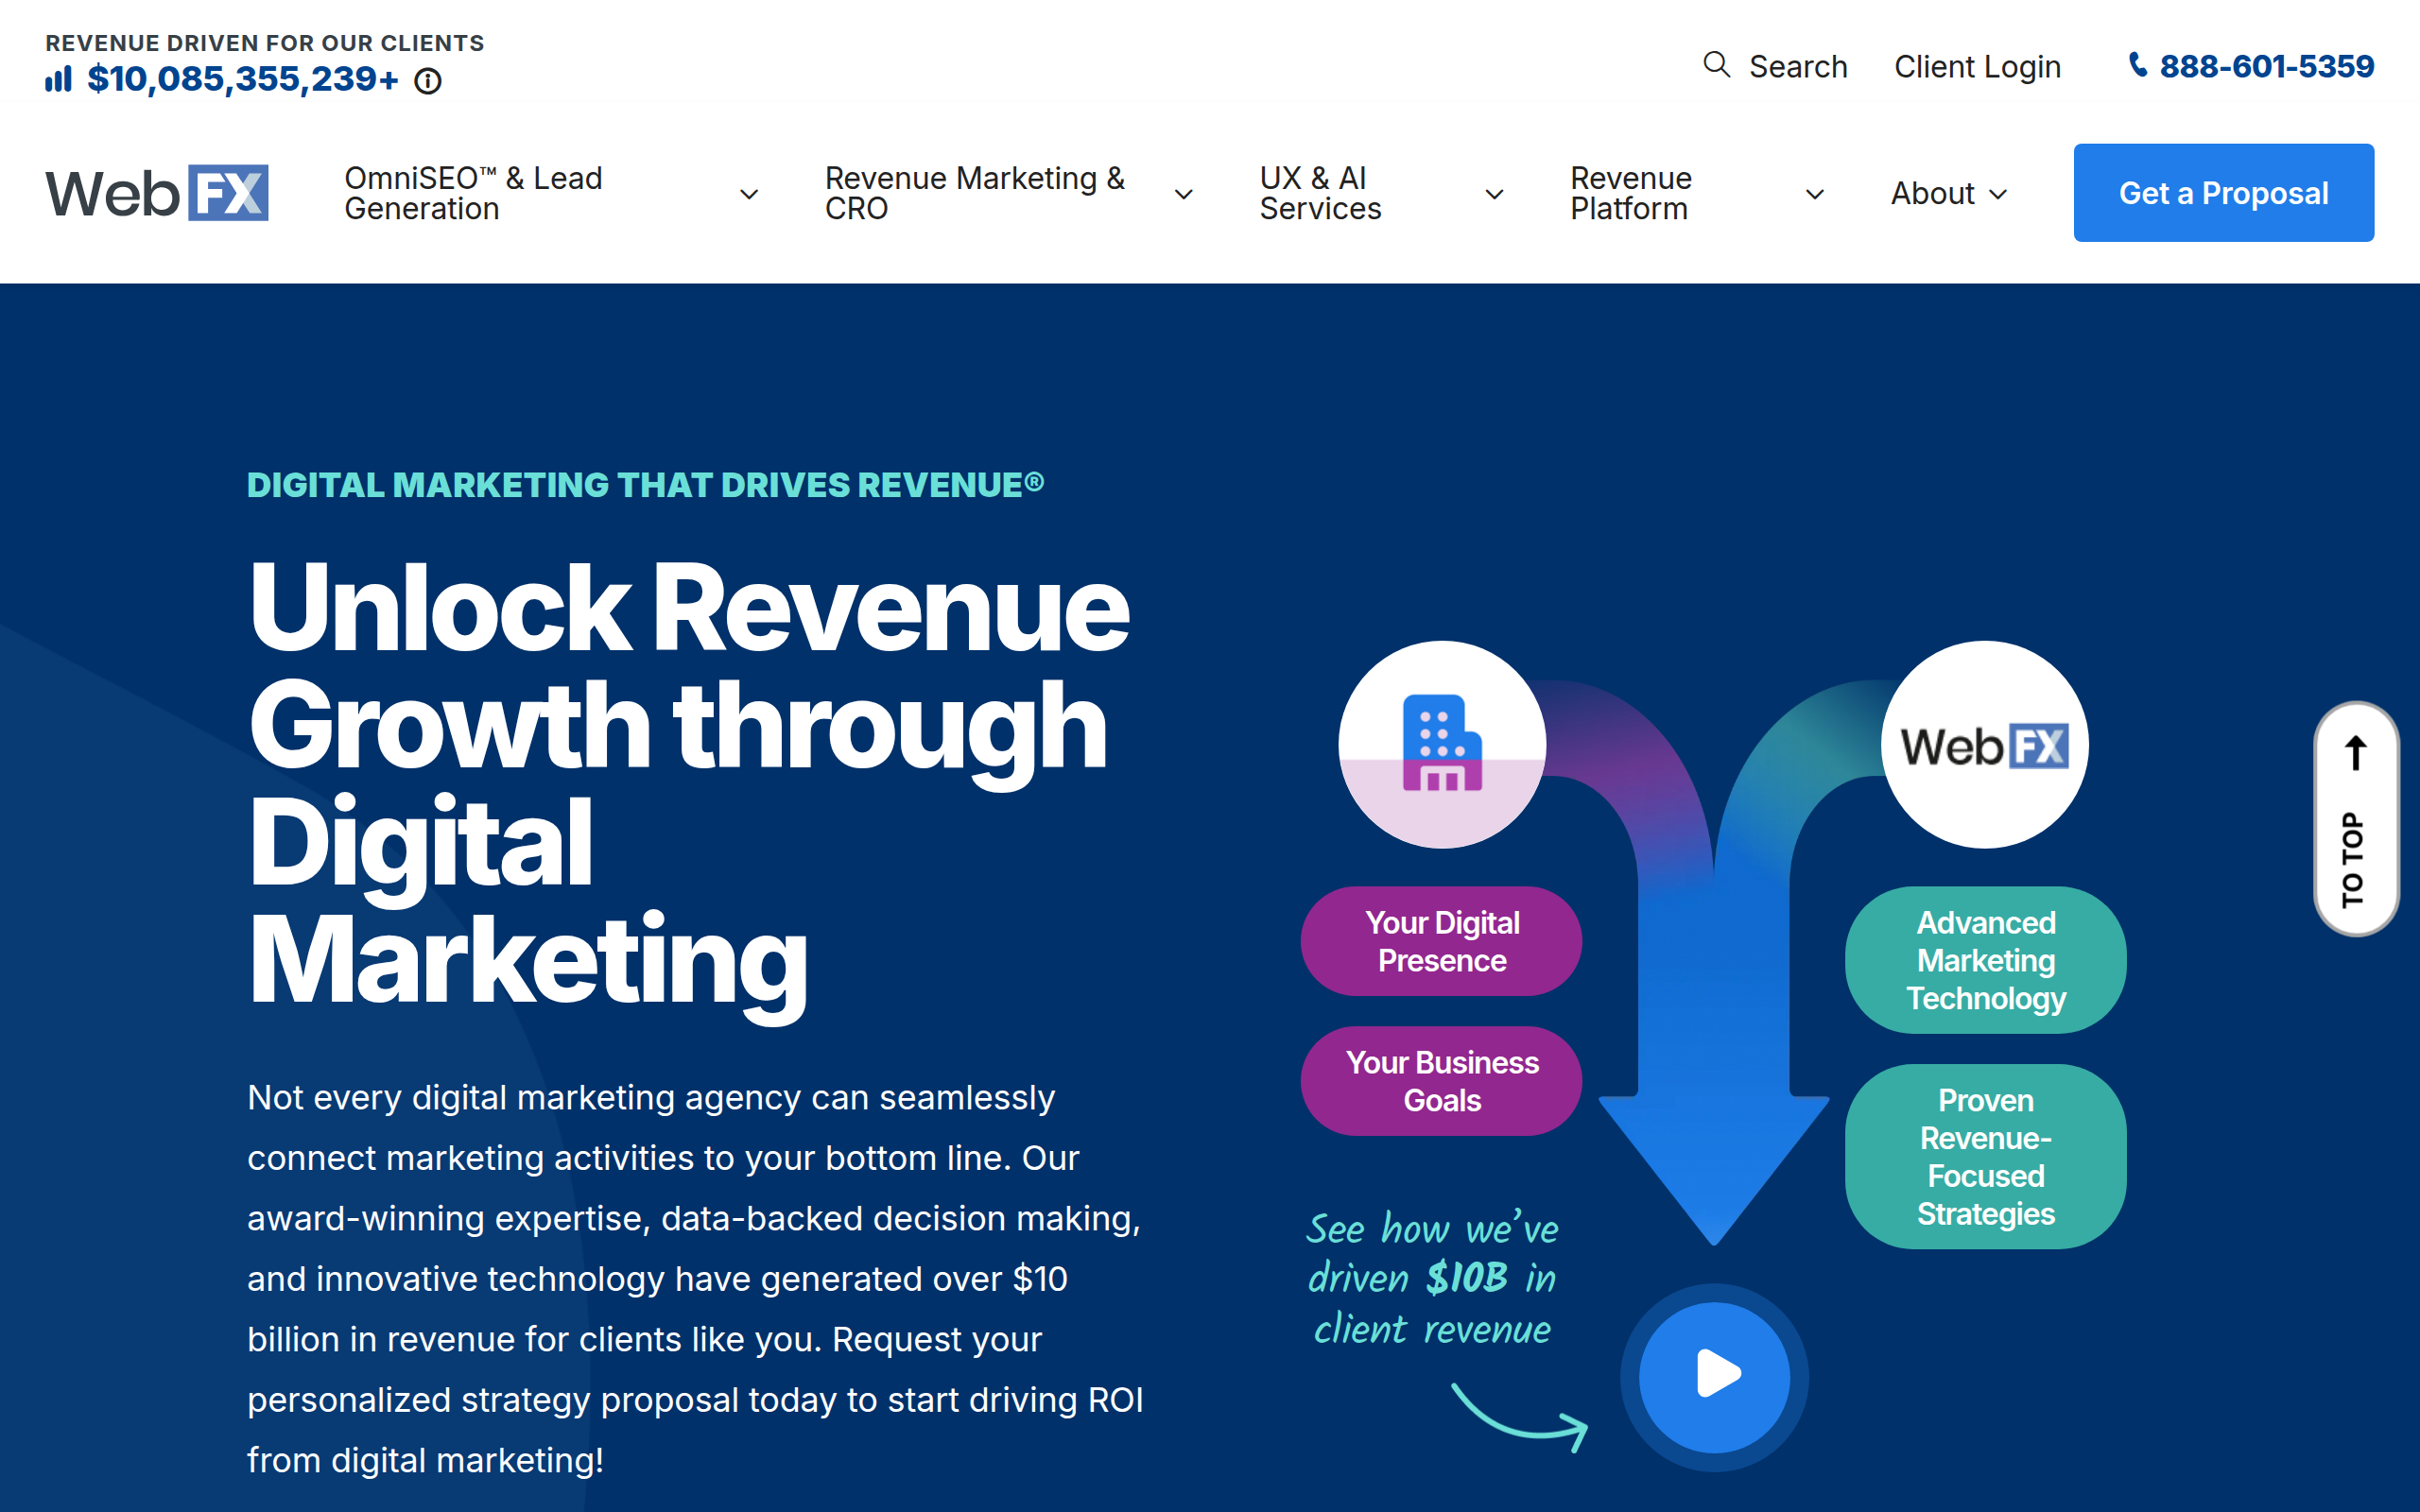
Task: Expand chevron beside Revenue Marketing & CRO
Action: (x=1184, y=194)
